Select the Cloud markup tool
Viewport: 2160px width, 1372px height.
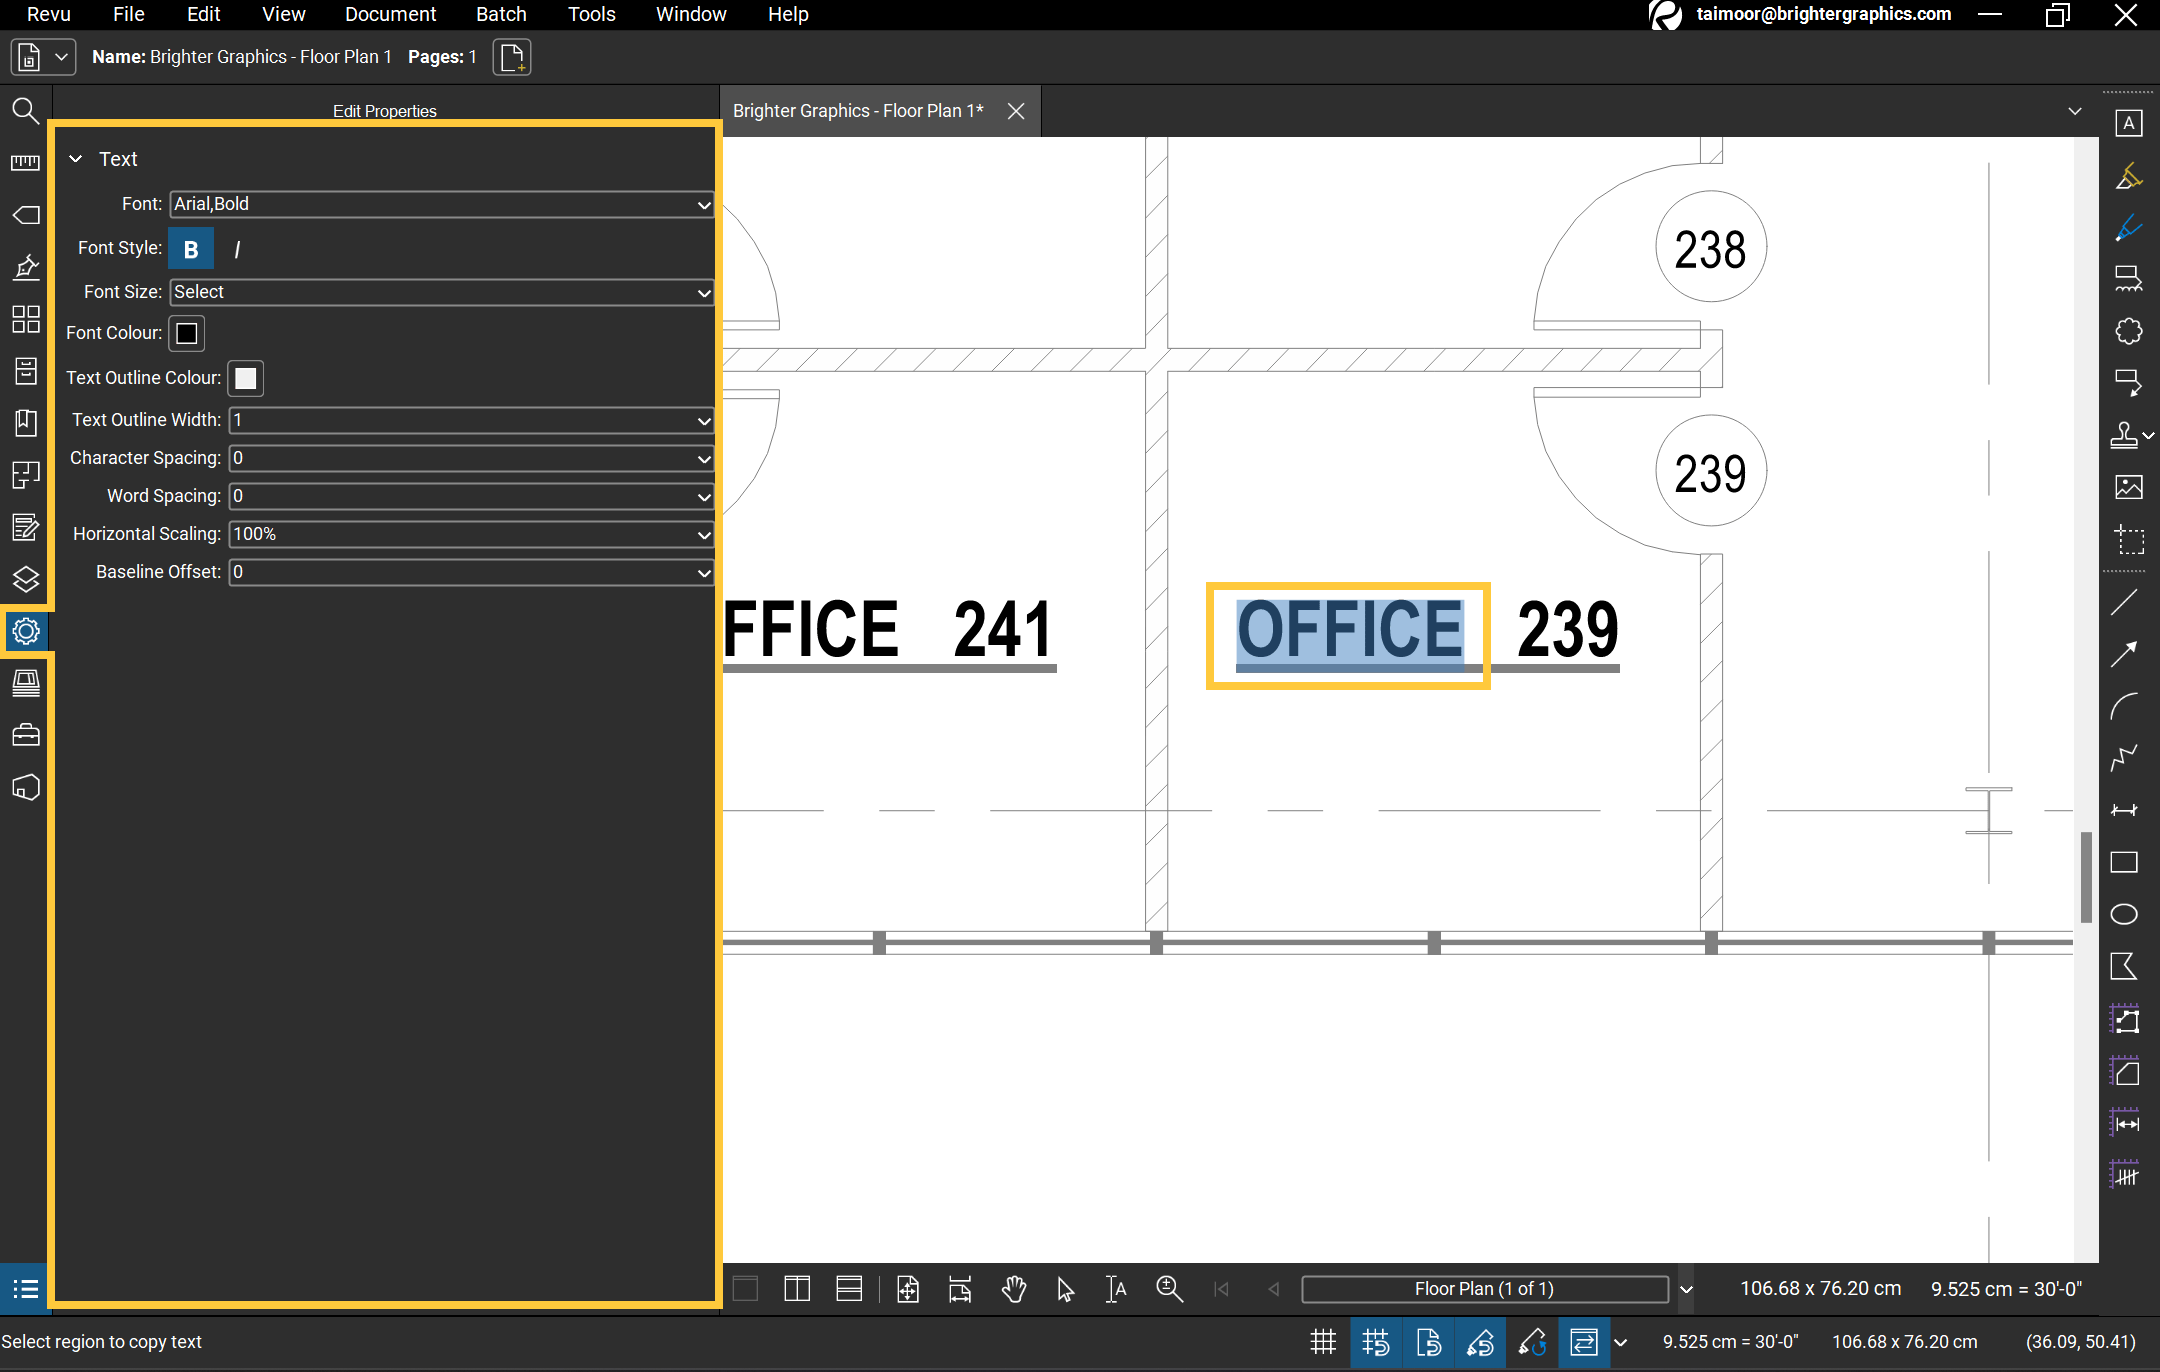2128,331
